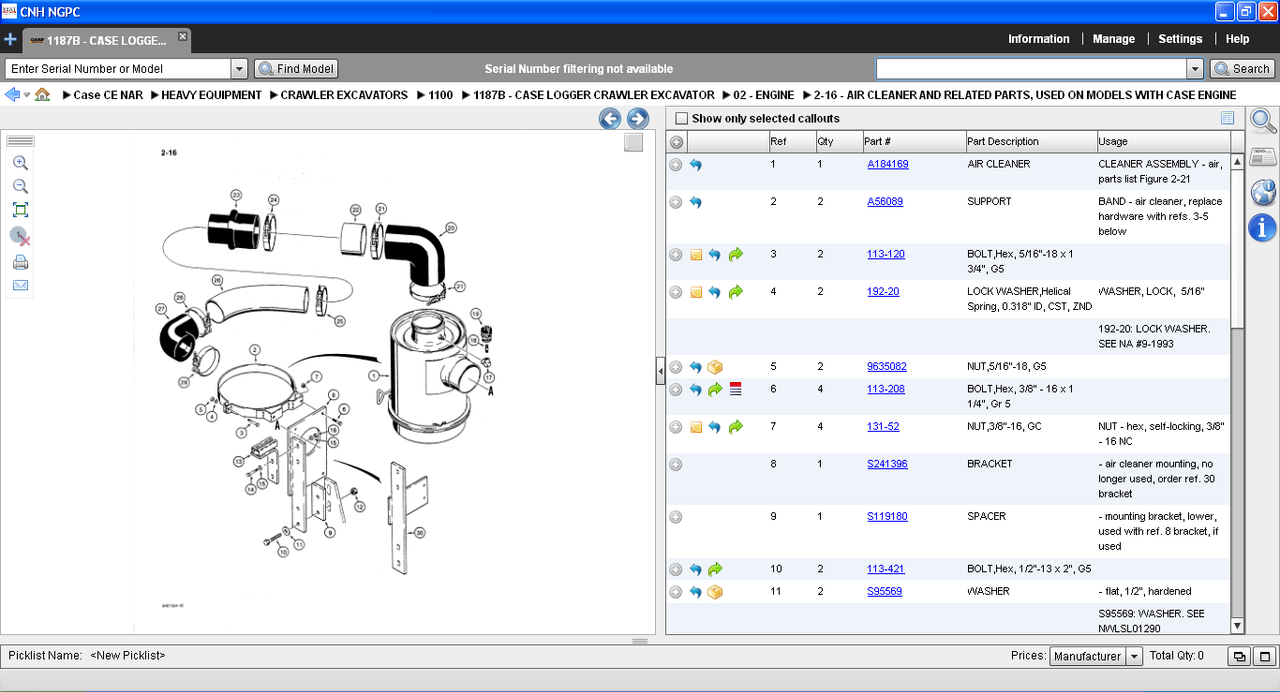Open the magnifier search panel on right sidebar

pos(1263,121)
